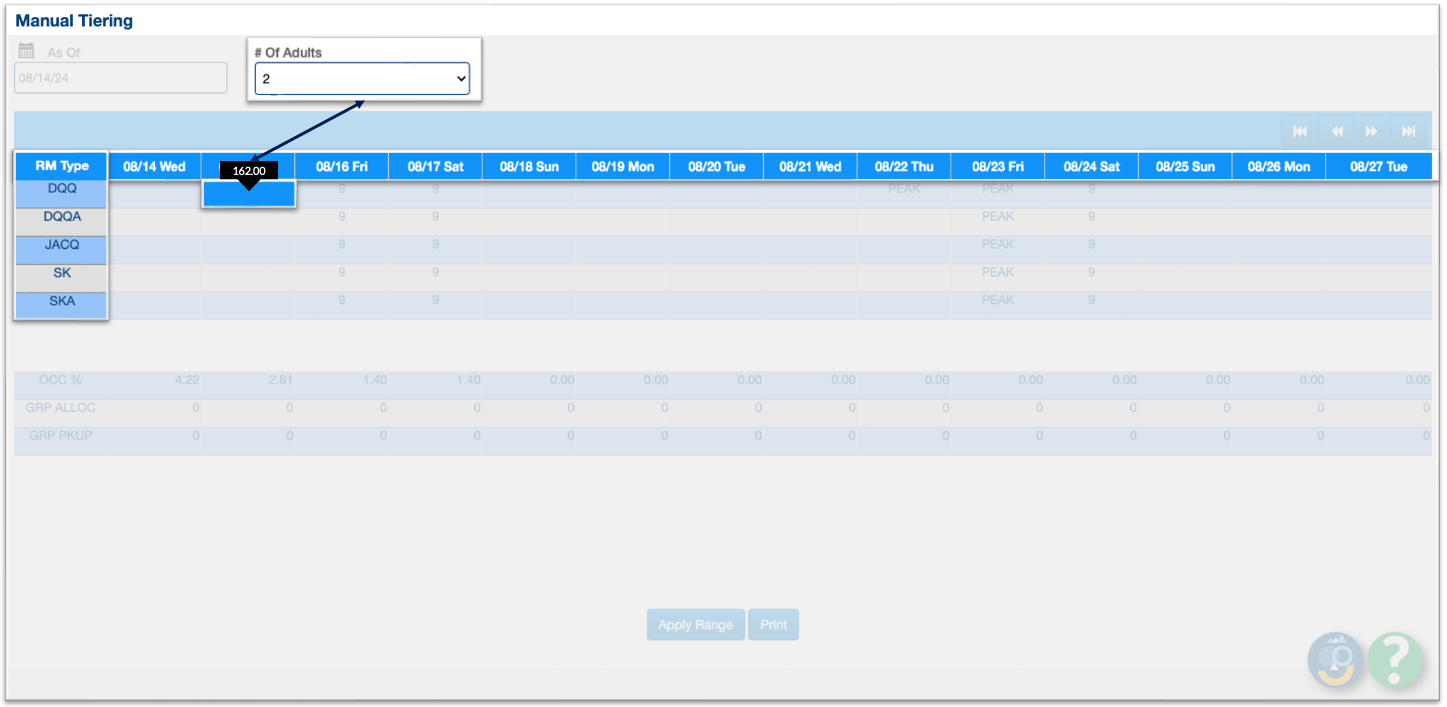Advance to next date range page
This screenshot has width=1447, height=707.
click(1372, 131)
